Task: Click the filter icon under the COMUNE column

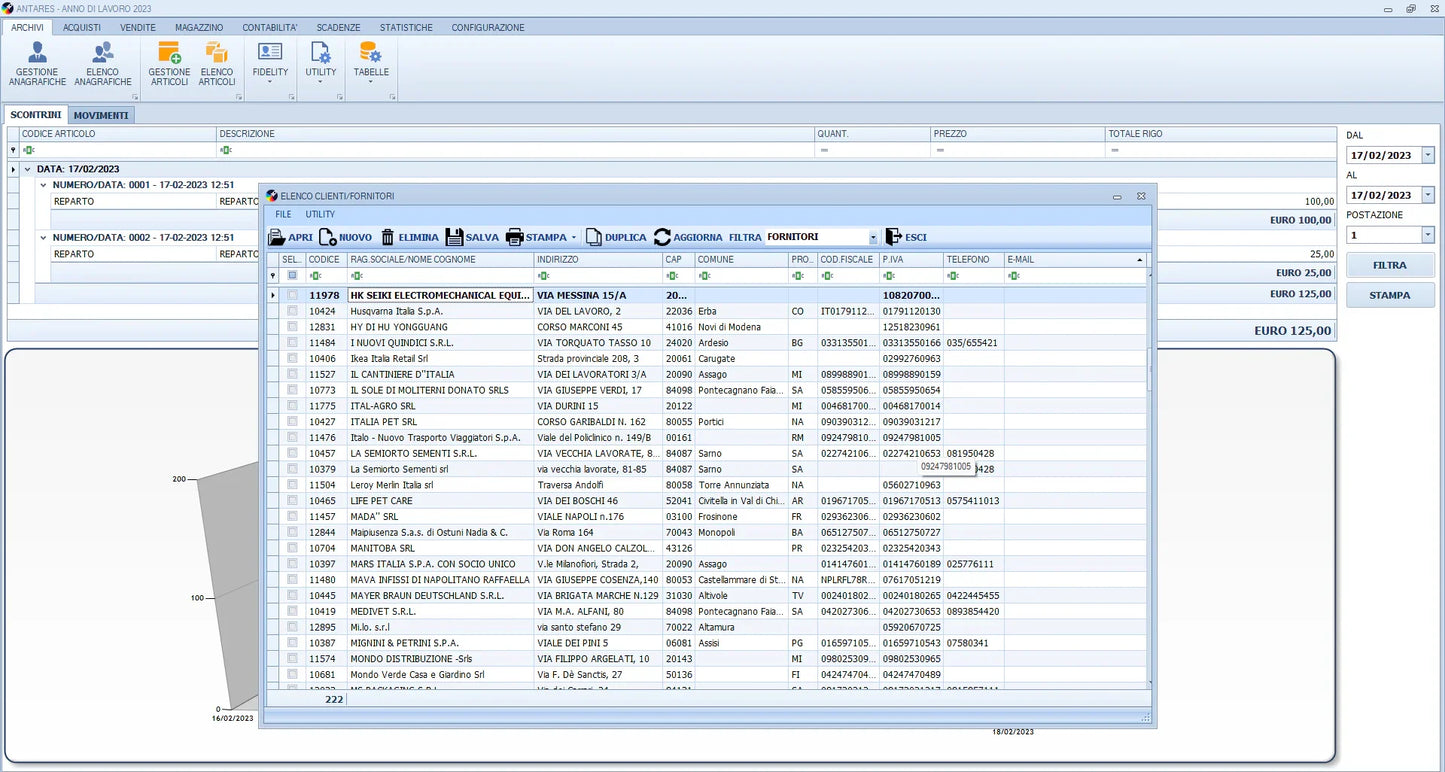Action: (704, 275)
